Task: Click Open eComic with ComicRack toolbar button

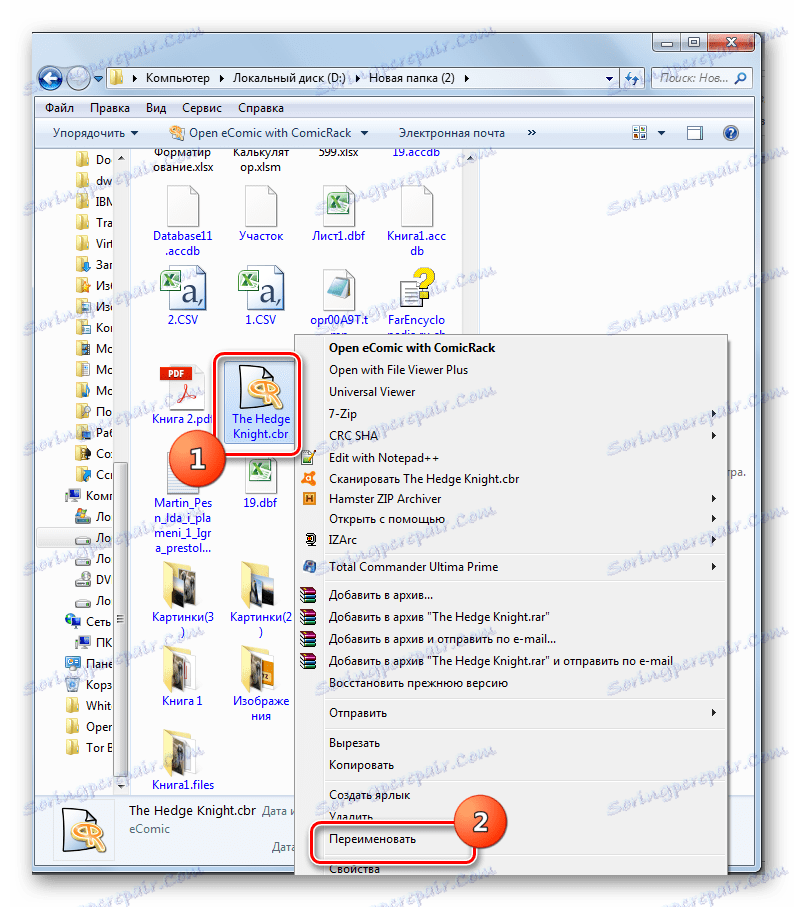Action: click(260, 133)
